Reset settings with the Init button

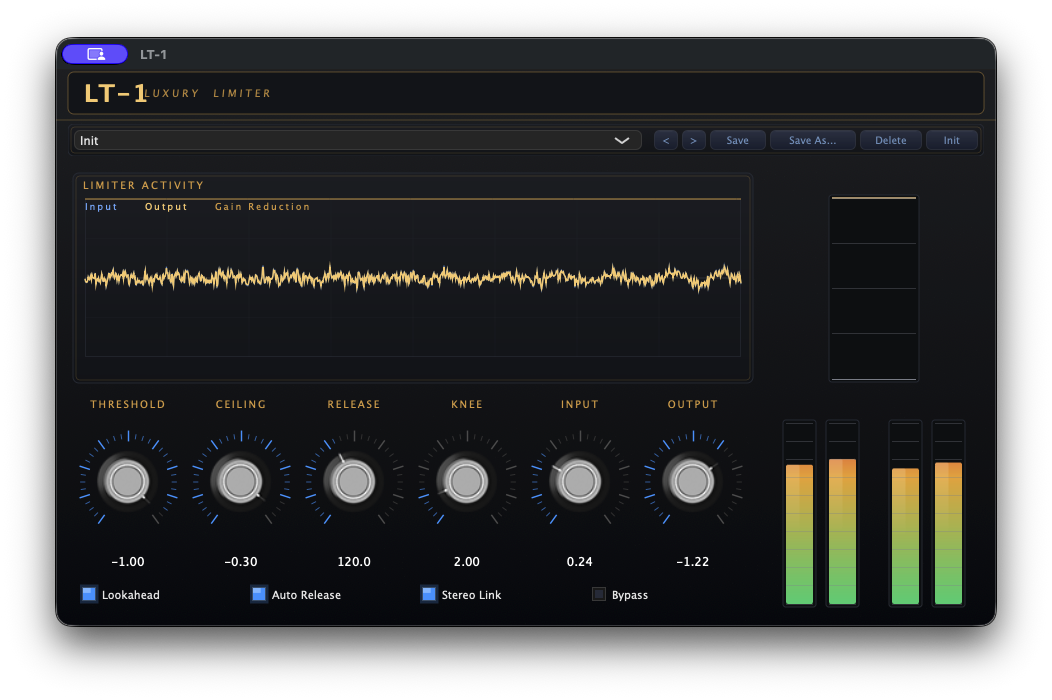[x=952, y=140]
